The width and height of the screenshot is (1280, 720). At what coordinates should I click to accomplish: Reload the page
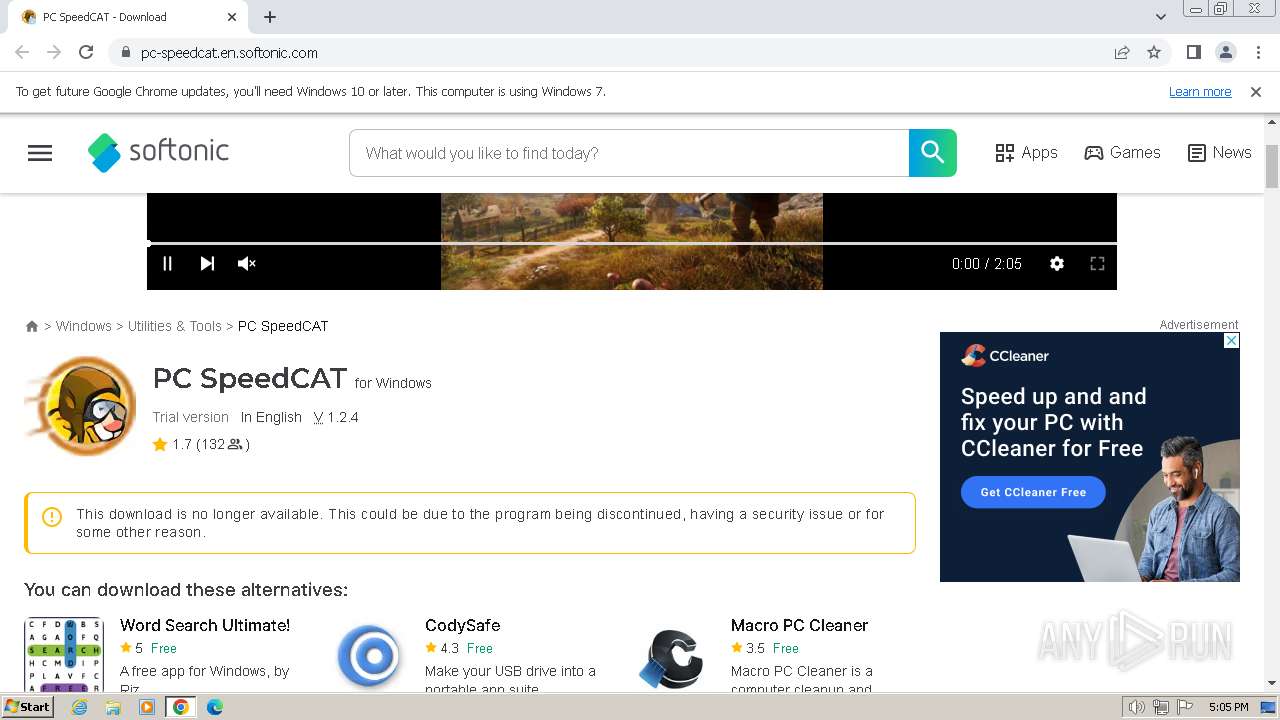pos(86,53)
